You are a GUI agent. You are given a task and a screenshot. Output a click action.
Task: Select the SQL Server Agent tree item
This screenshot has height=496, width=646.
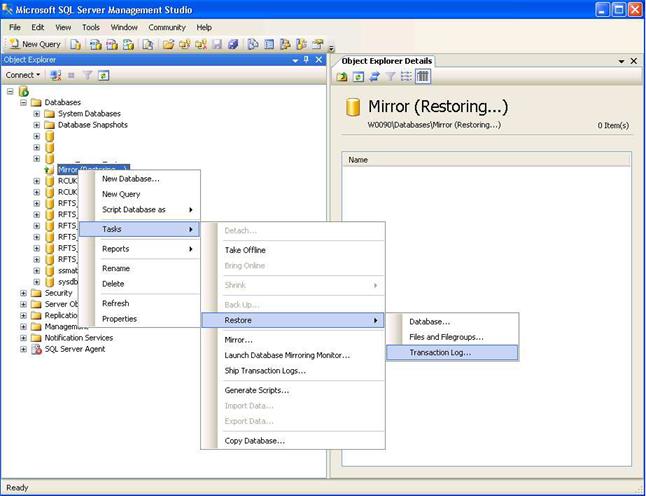(75, 349)
